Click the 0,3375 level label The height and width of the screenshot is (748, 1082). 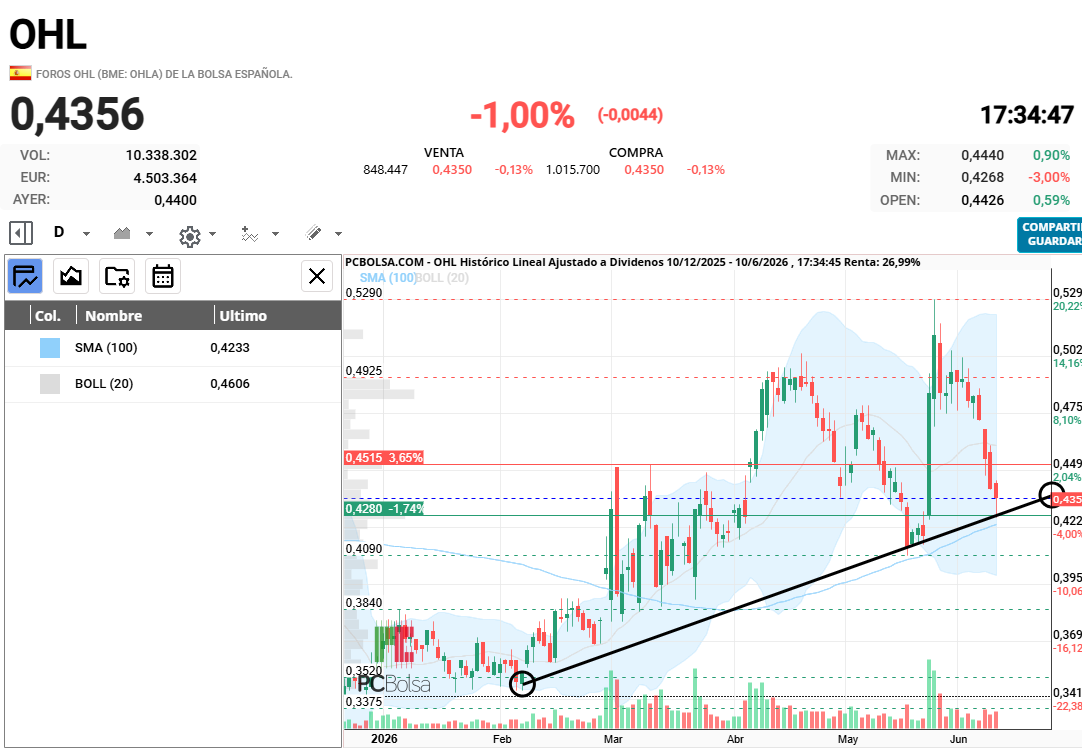coord(364,702)
